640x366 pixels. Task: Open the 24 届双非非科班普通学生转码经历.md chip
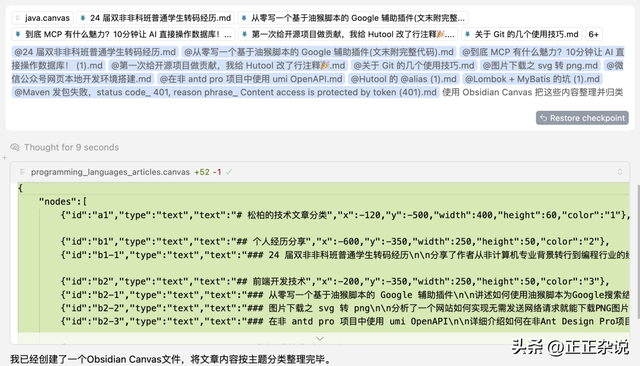tap(156, 18)
